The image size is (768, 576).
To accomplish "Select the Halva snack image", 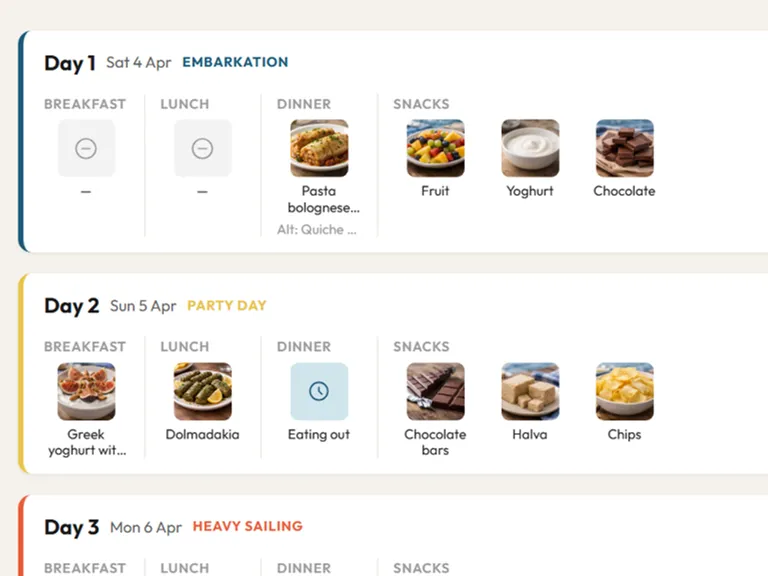I will coord(530,391).
